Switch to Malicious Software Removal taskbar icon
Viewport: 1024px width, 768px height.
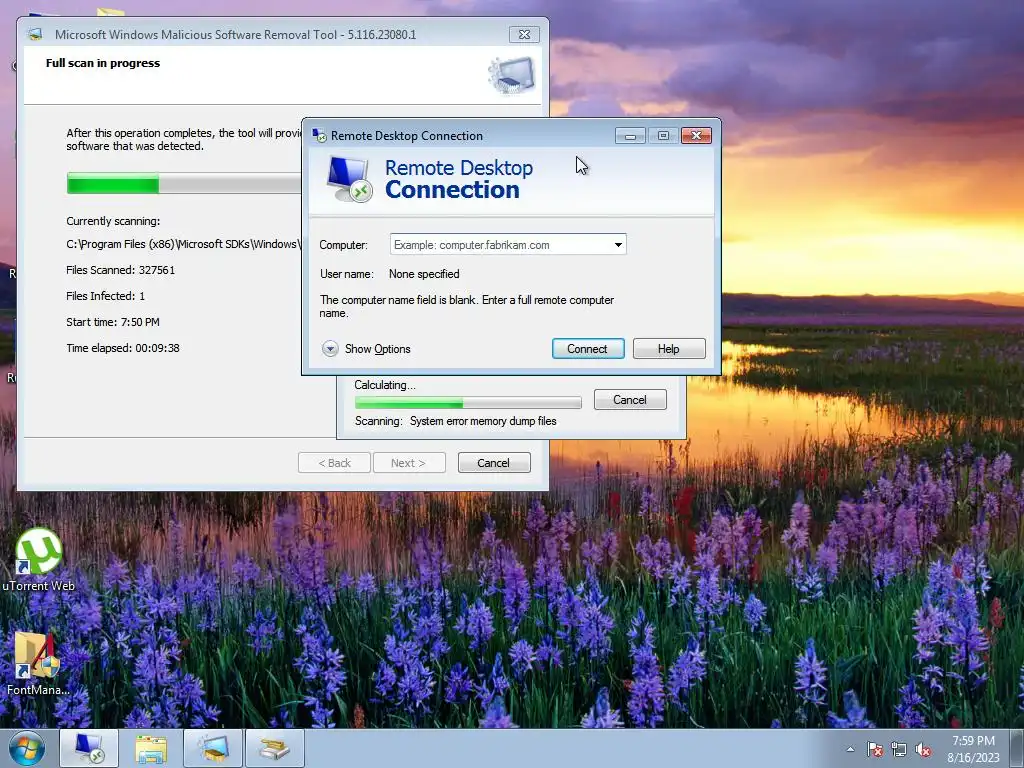[213, 748]
